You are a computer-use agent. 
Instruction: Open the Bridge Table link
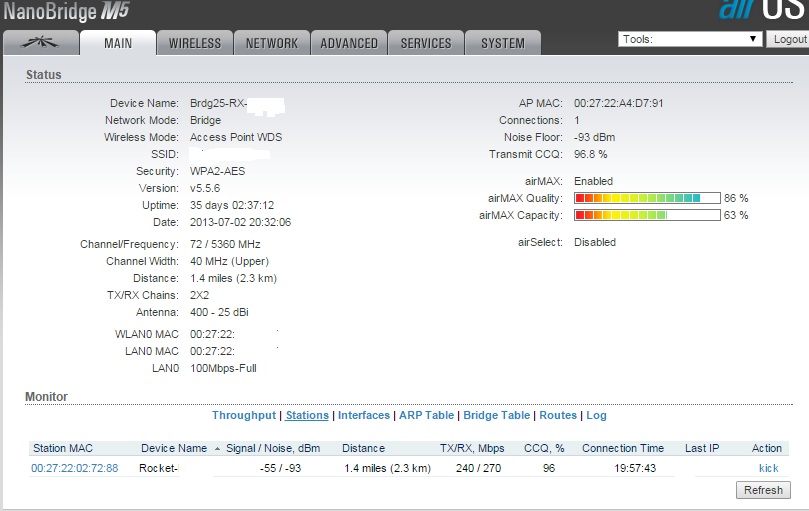click(496, 415)
